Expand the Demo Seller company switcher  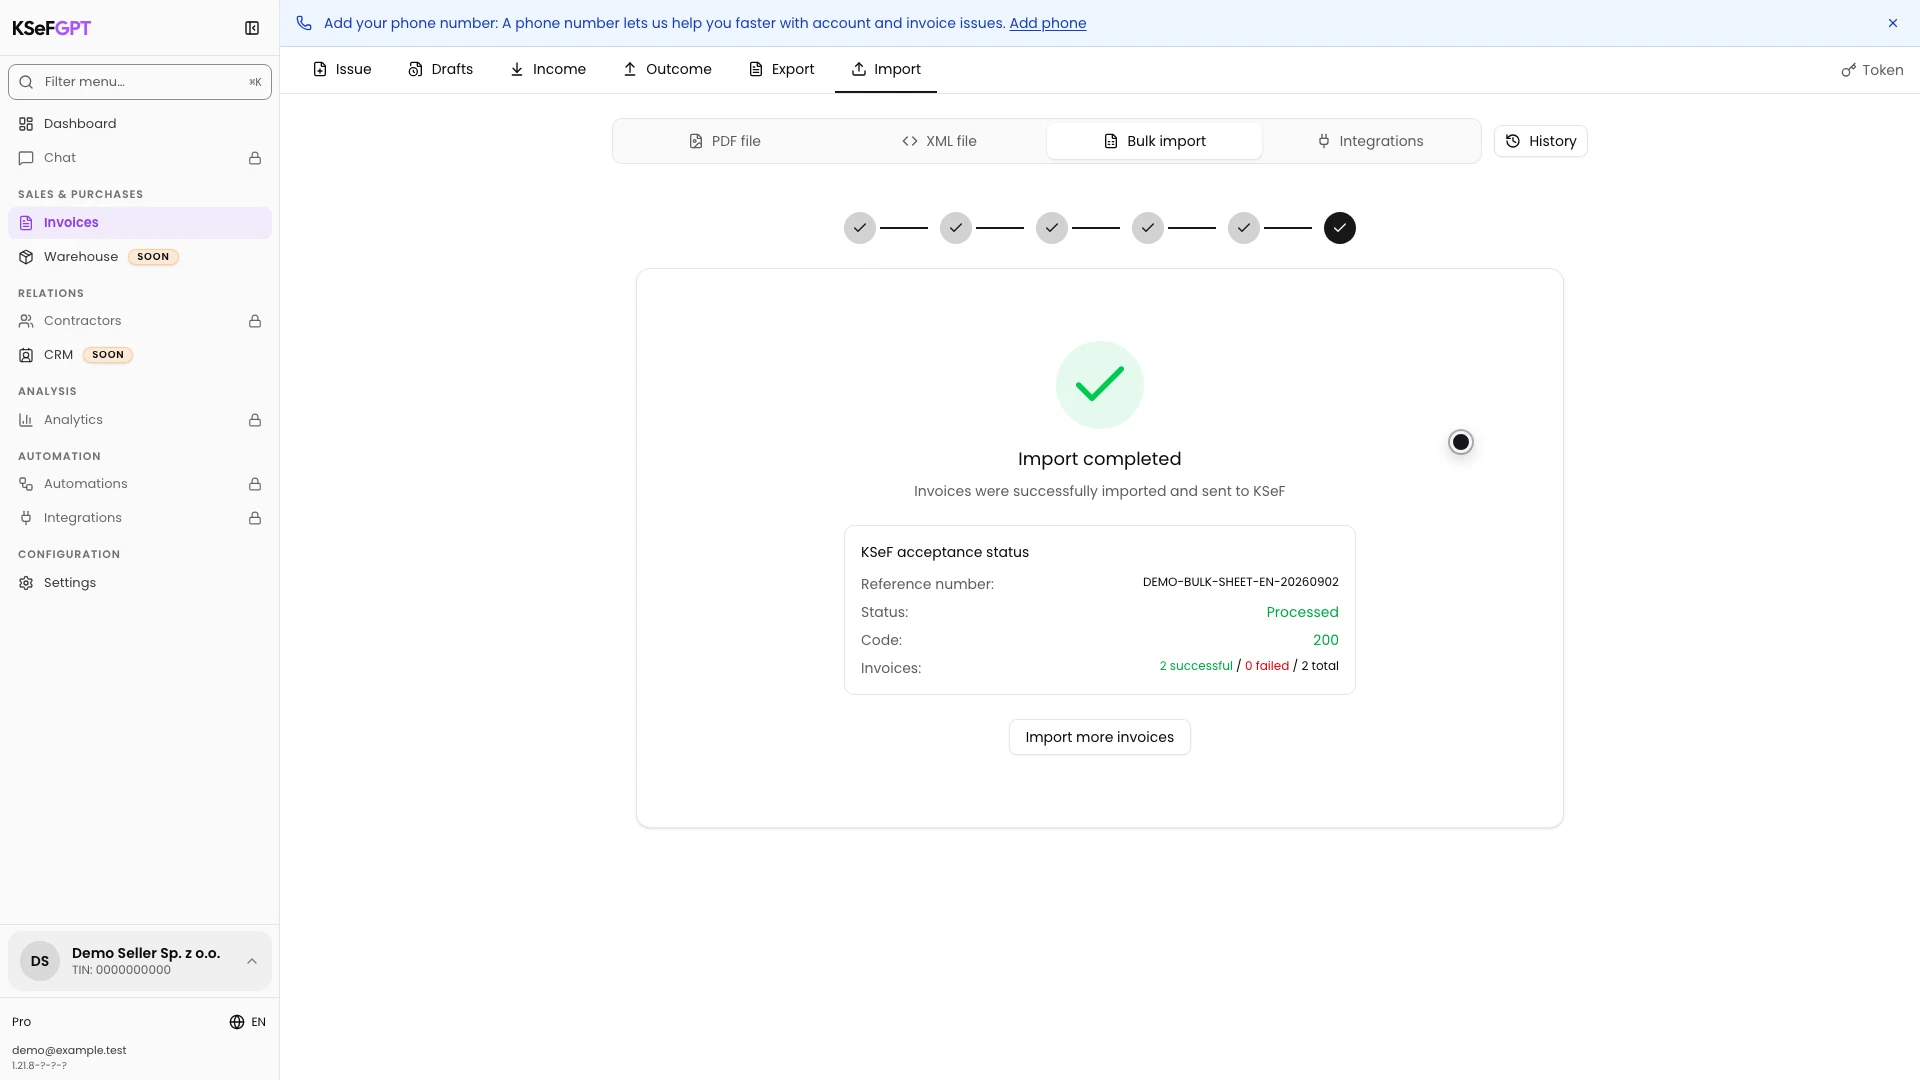pyautogui.click(x=140, y=961)
